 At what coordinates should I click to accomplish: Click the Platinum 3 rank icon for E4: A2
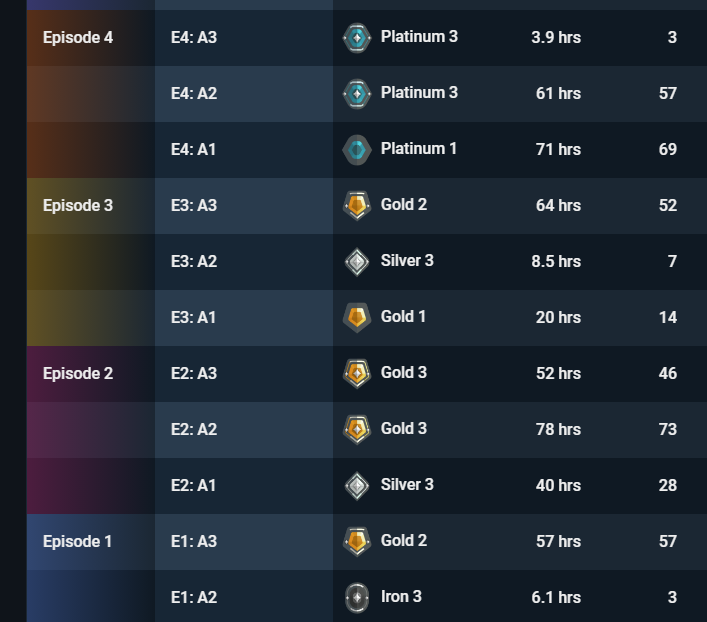tap(357, 94)
